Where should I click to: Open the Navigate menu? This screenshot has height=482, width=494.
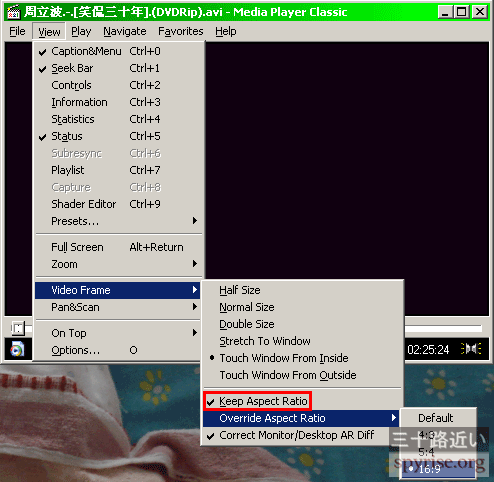click(x=125, y=31)
